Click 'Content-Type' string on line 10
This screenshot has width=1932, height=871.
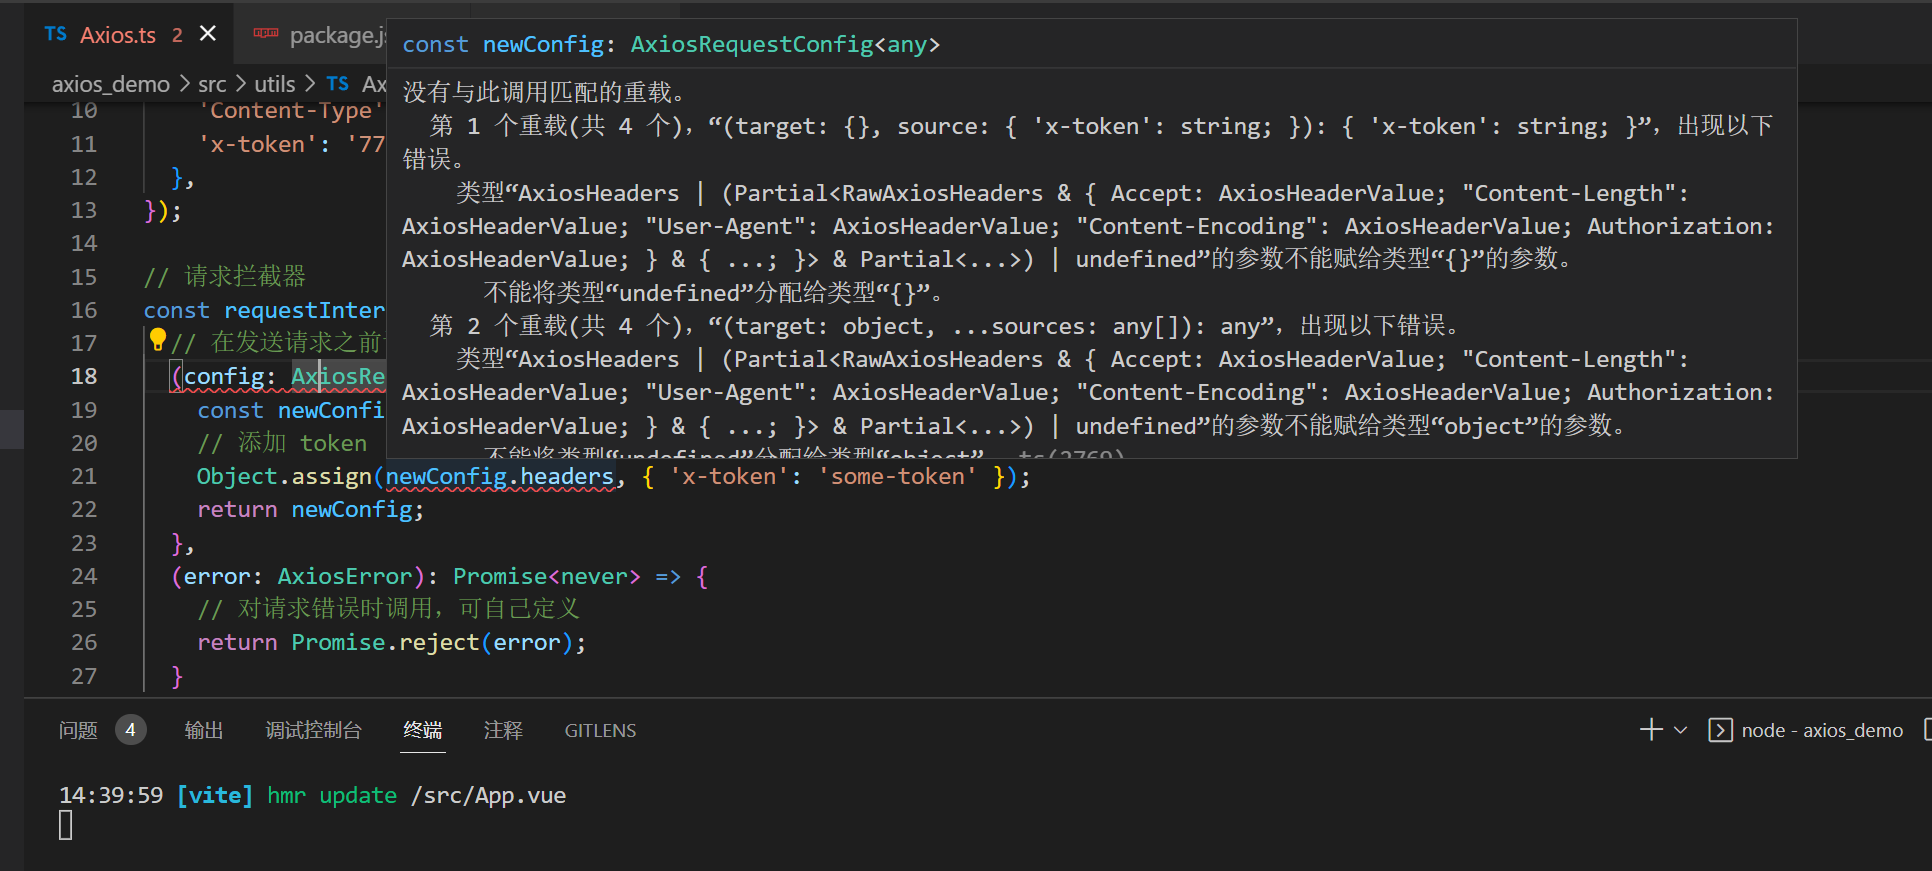291,110
